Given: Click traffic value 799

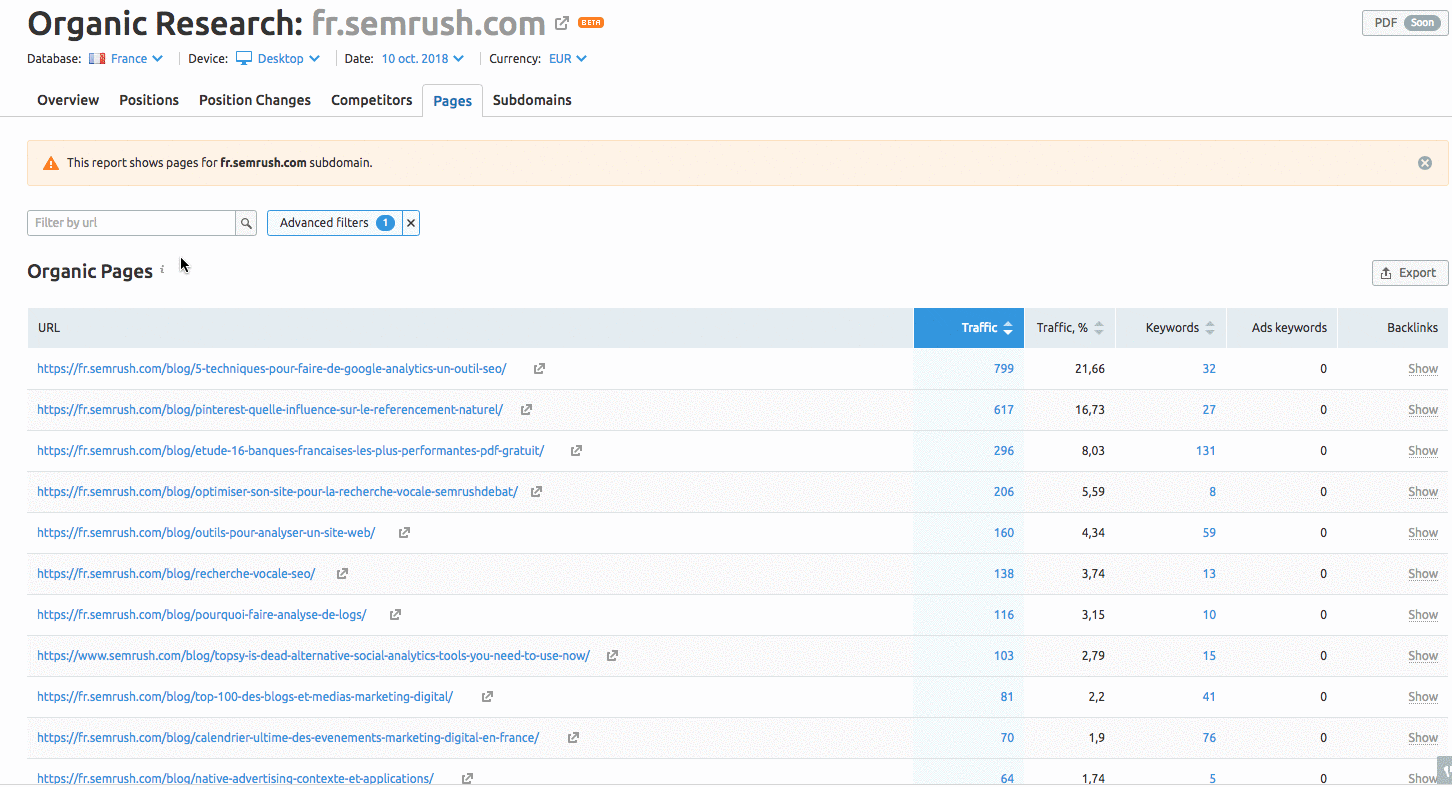Looking at the screenshot, I should (1004, 369).
